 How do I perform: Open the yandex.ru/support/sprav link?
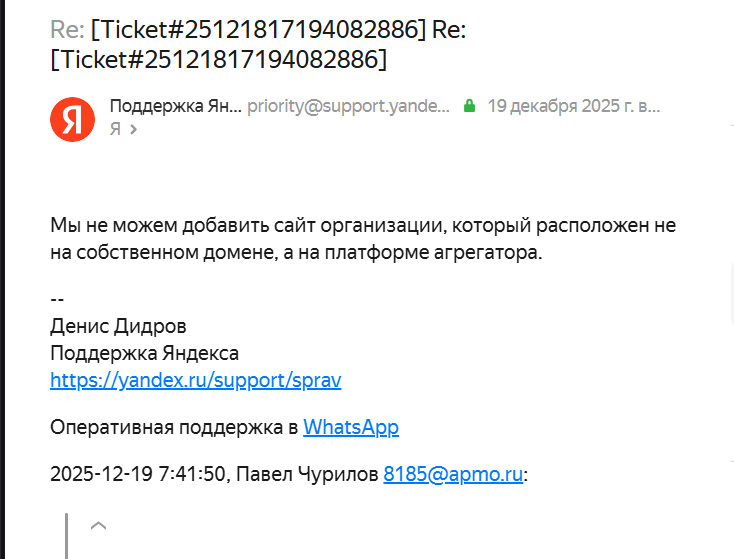click(x=196, y=380)
